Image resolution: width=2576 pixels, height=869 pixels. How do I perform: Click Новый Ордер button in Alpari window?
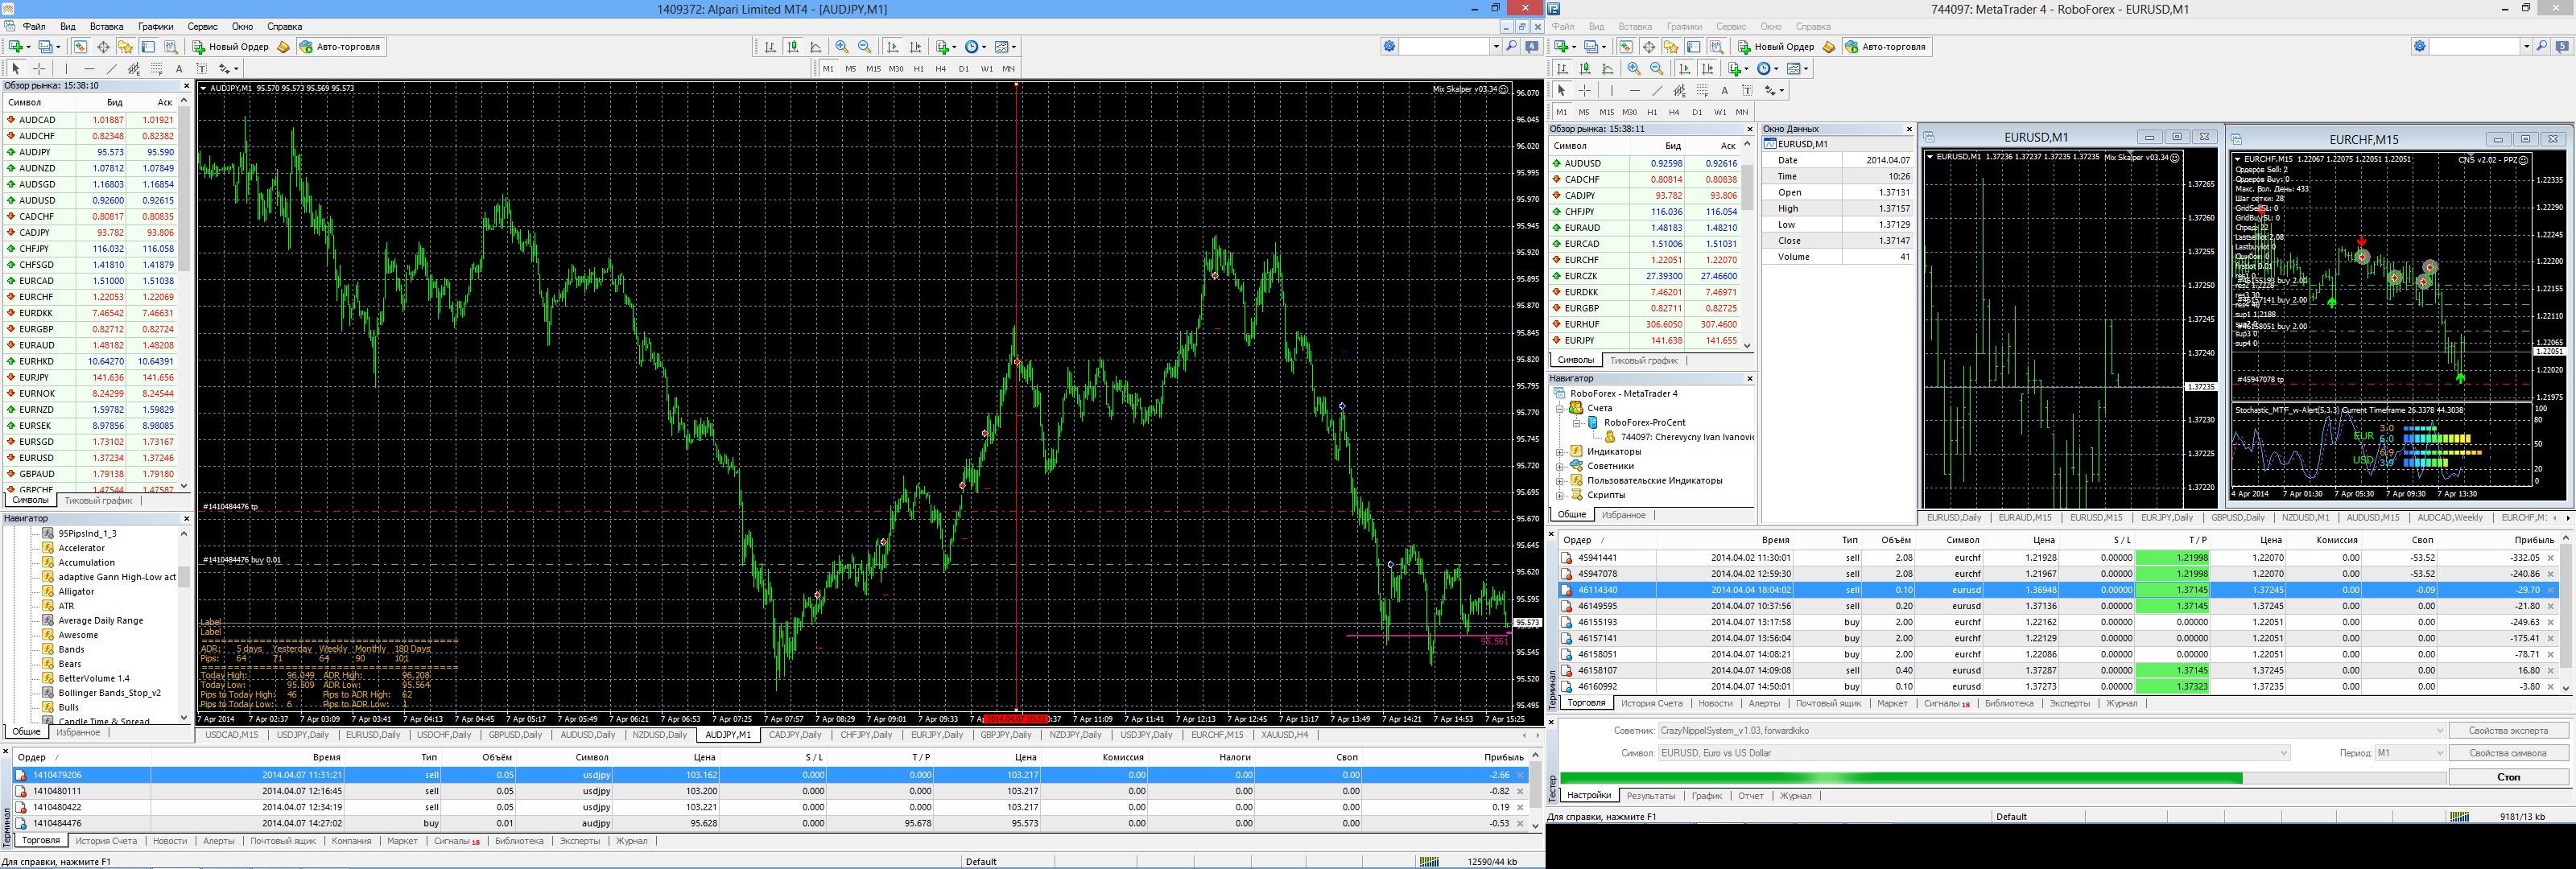tap(231, 47)
